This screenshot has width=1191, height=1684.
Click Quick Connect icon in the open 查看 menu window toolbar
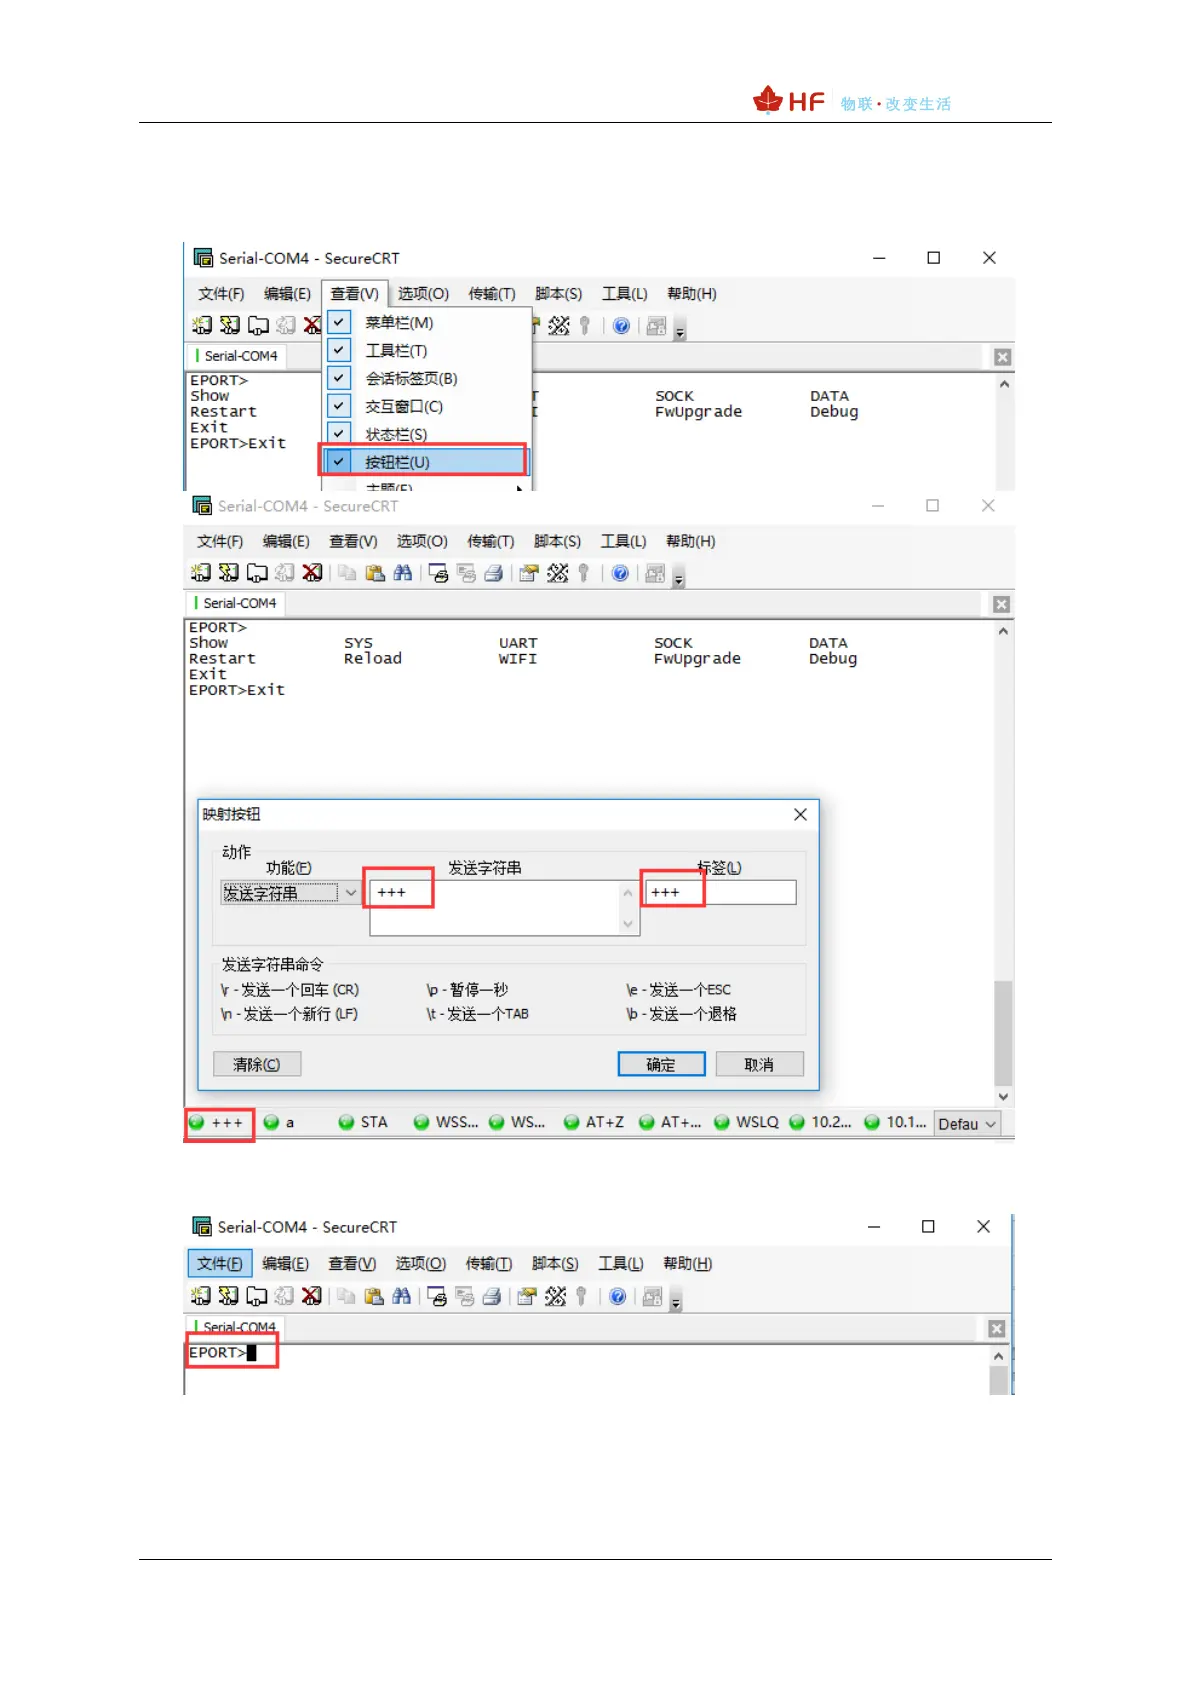point(230,325)
